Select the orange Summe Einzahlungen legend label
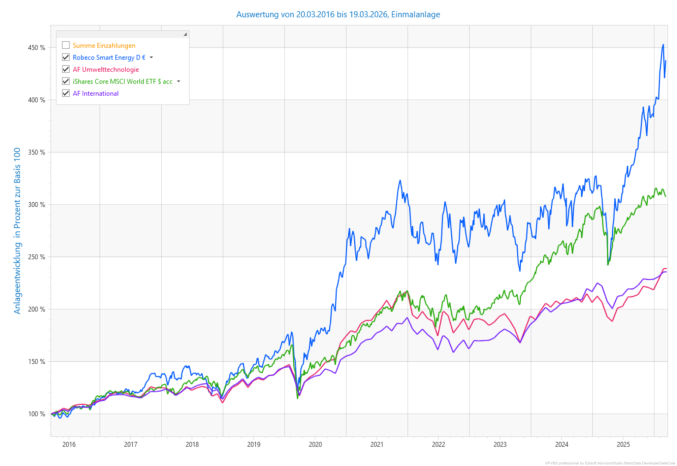This screenshot has width=677, height=466. pyautogui.click(x=104, y=46)
